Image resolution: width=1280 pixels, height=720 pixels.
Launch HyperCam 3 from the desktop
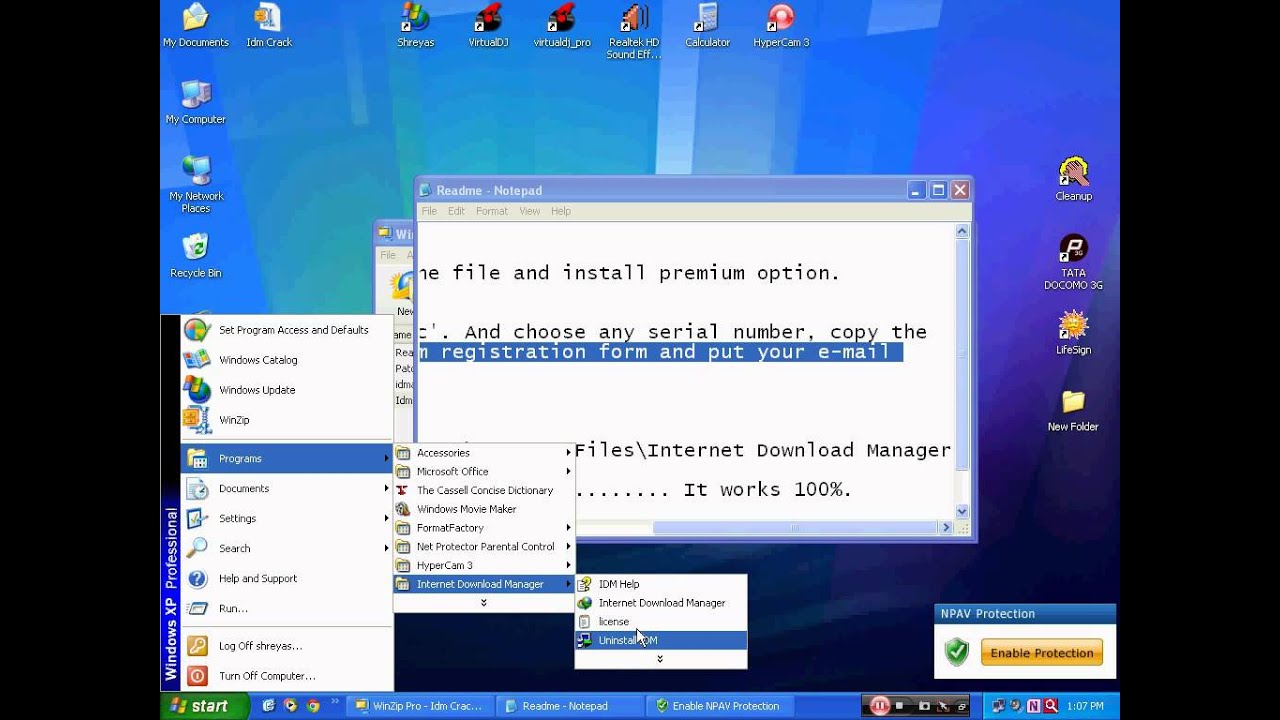[x=781, y=26]
